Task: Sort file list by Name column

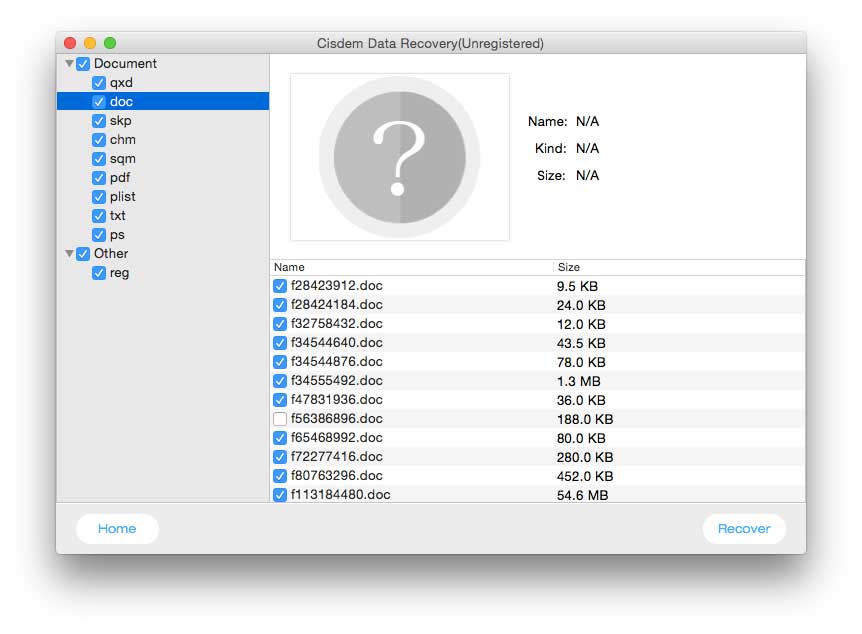Action: (412, 267)
